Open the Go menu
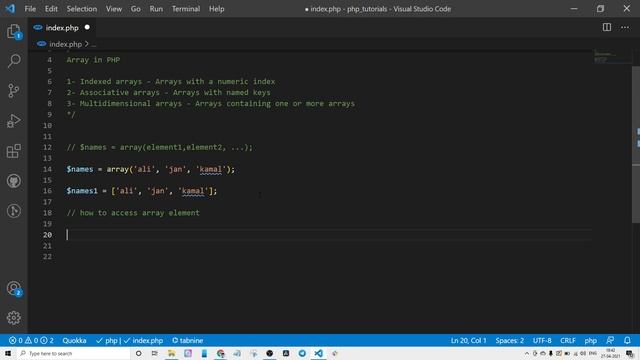Image resolution: width=640 pixels, height=360 pixels. coord(136,9)
